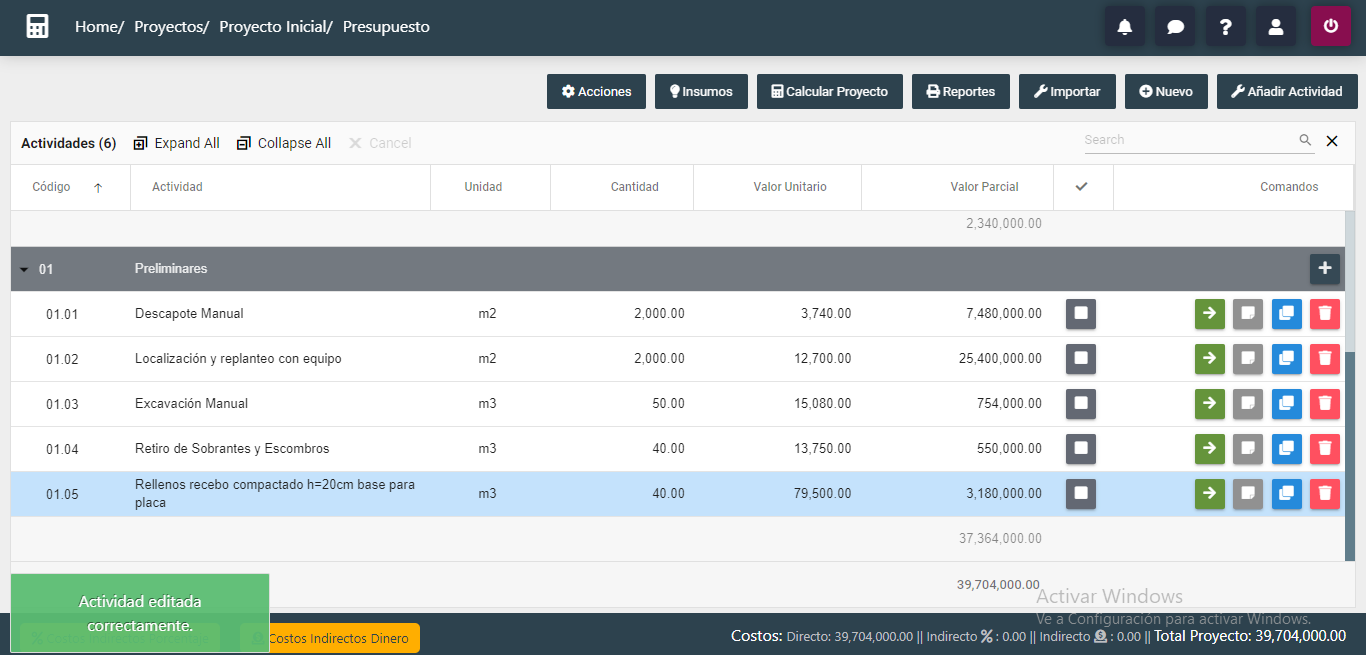The height and width of the screenshot is (655, 1366).
Task: Open the user profile icon
Action: click(1275, 27)
